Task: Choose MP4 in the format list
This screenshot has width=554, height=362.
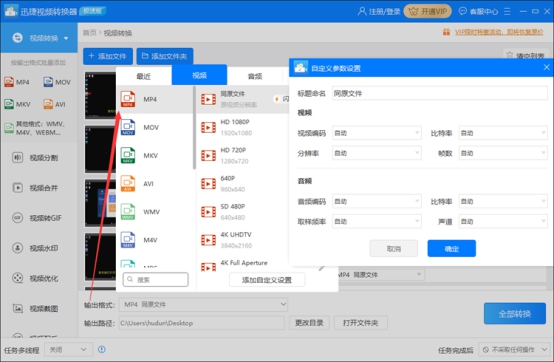Action: (155, 99)
